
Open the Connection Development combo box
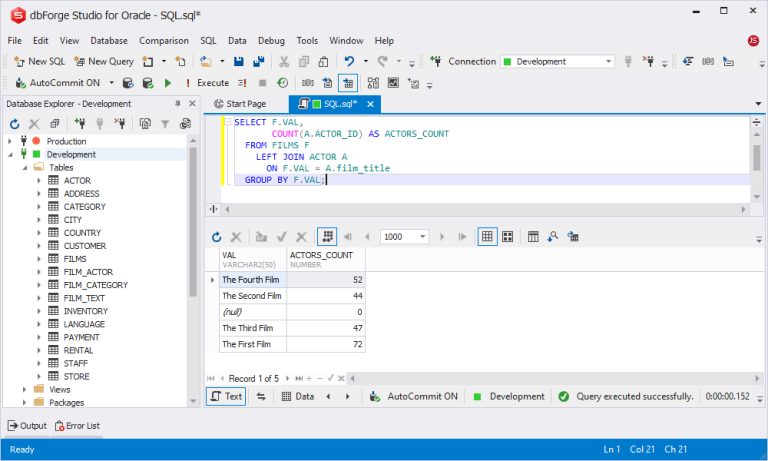(x=557, y=61)
